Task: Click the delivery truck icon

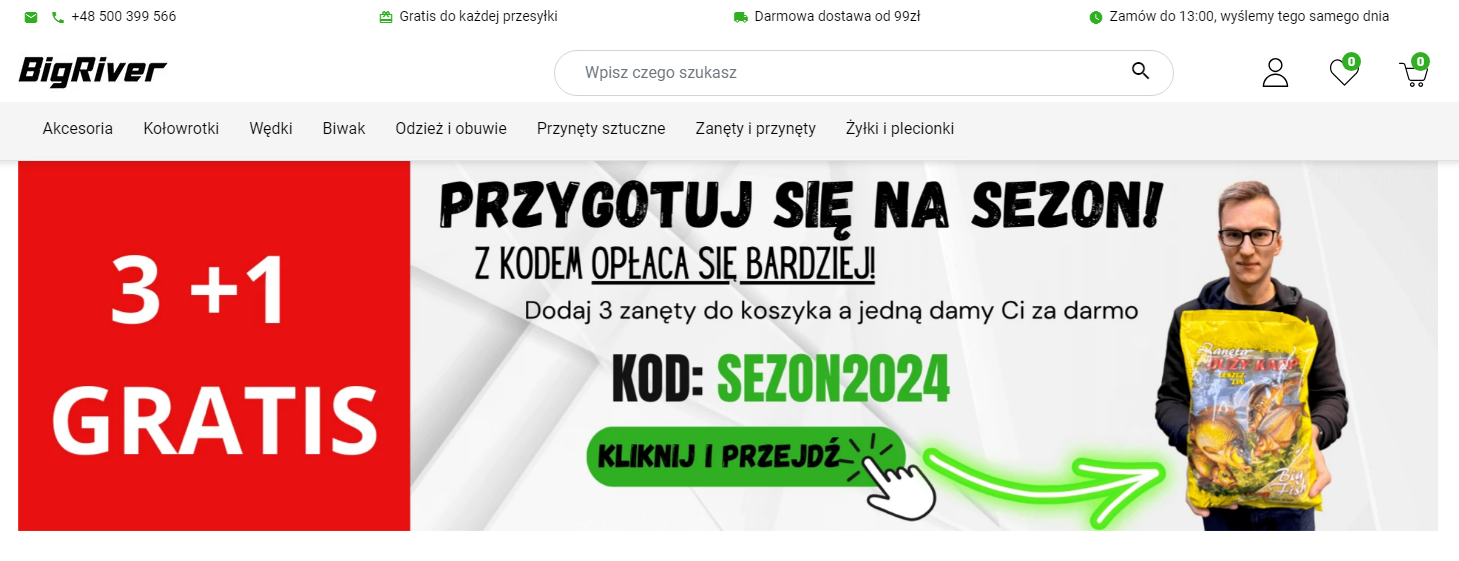Action: point(741,17)
